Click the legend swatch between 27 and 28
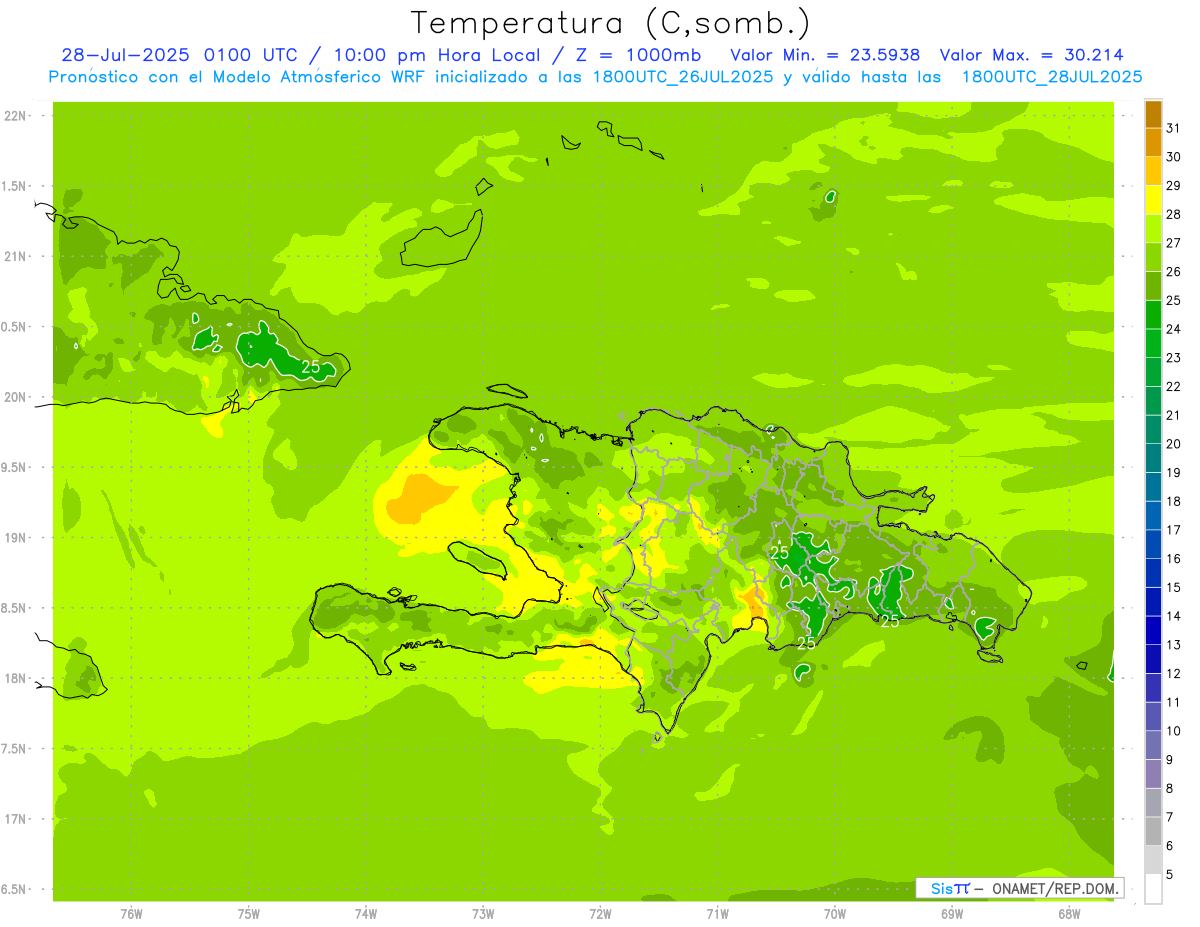The height and width of the screenshot is (927, 1200). coord(1153,228)
